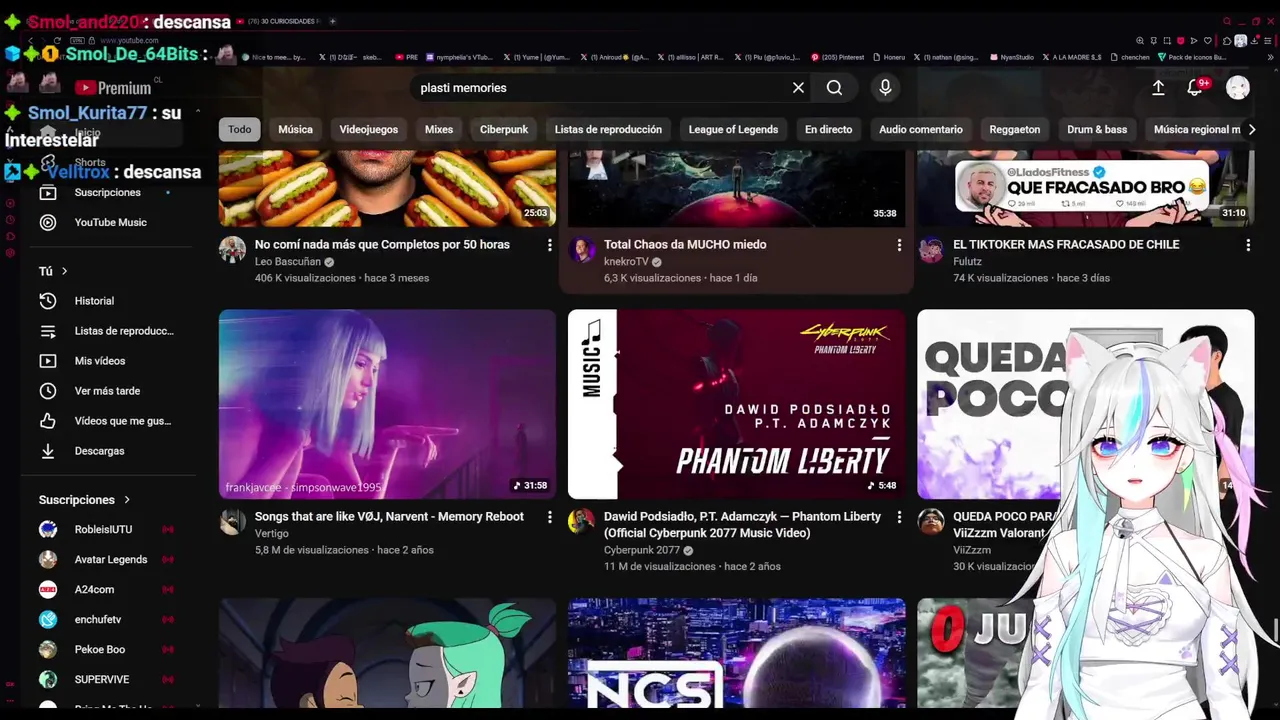Open options for the Completos video

(549, 245)
